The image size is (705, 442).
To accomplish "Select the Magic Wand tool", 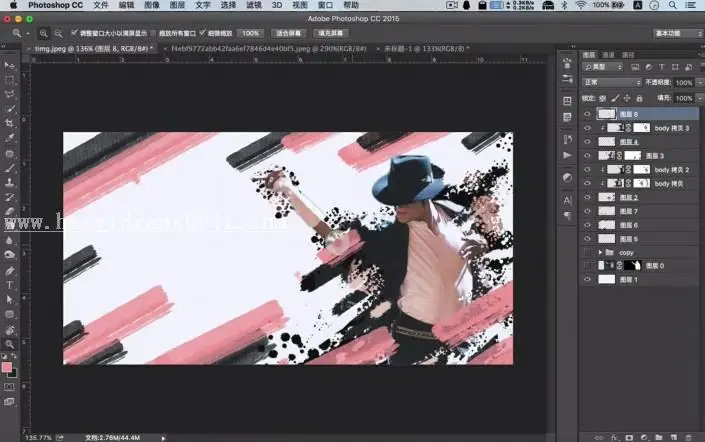I will [9, 109].
